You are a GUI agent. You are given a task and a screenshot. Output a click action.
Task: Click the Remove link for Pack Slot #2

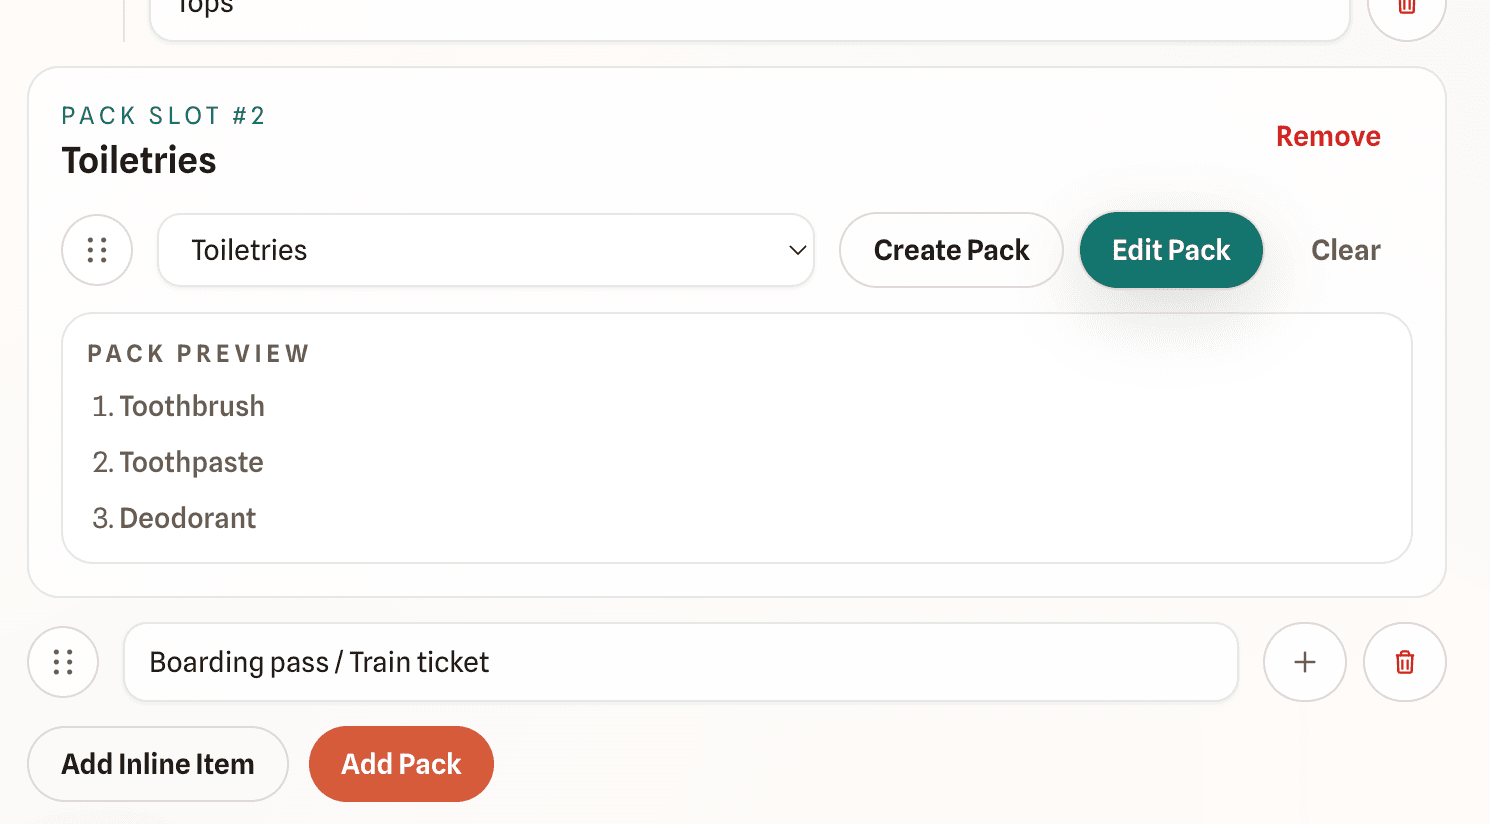coord(1328,136)
